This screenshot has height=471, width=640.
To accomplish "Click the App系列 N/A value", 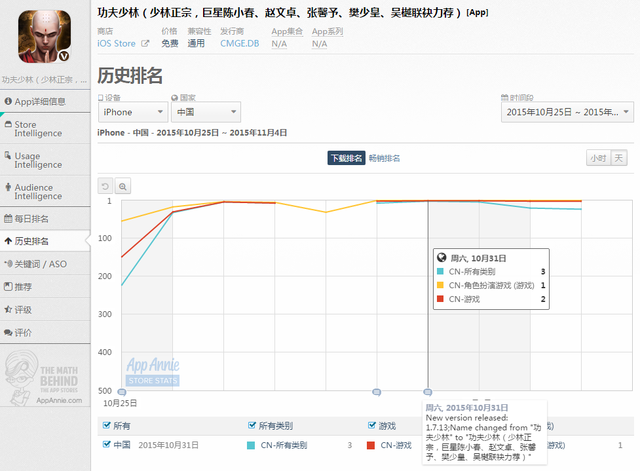I will tap(320, 44).
